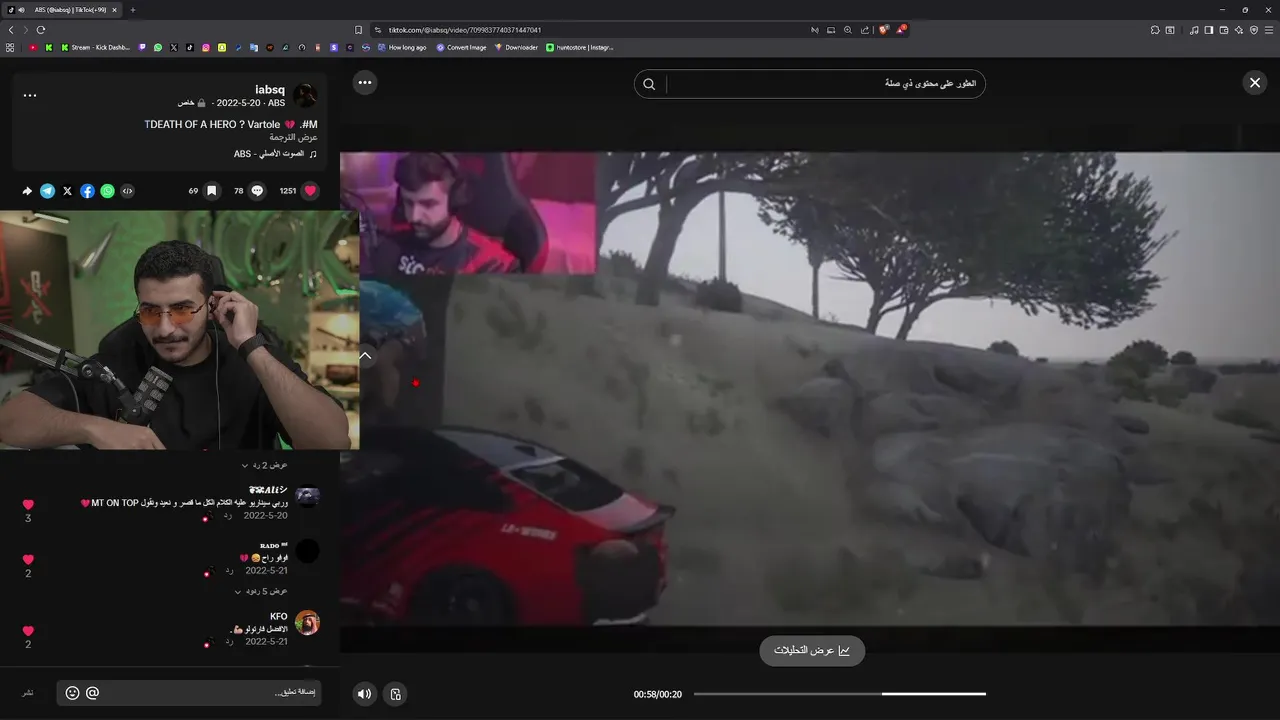The width and height of the screenshot is (1280, 720).
Task: Open a new browser tab
Action: coord(132,10)
